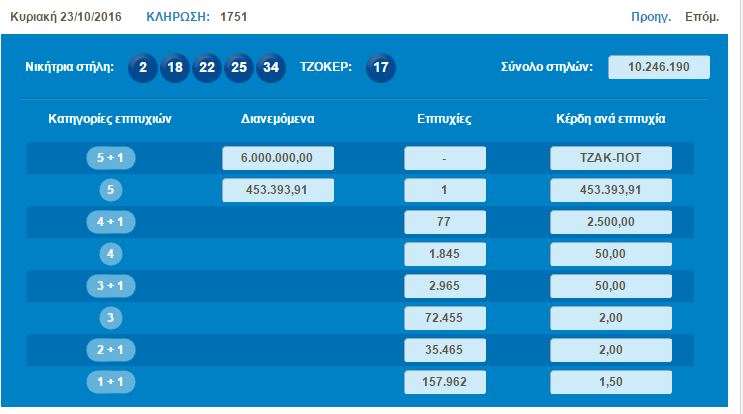Click the 4 + 1 category badge
This screenshot has width=743, height=414.
[111, 222]
